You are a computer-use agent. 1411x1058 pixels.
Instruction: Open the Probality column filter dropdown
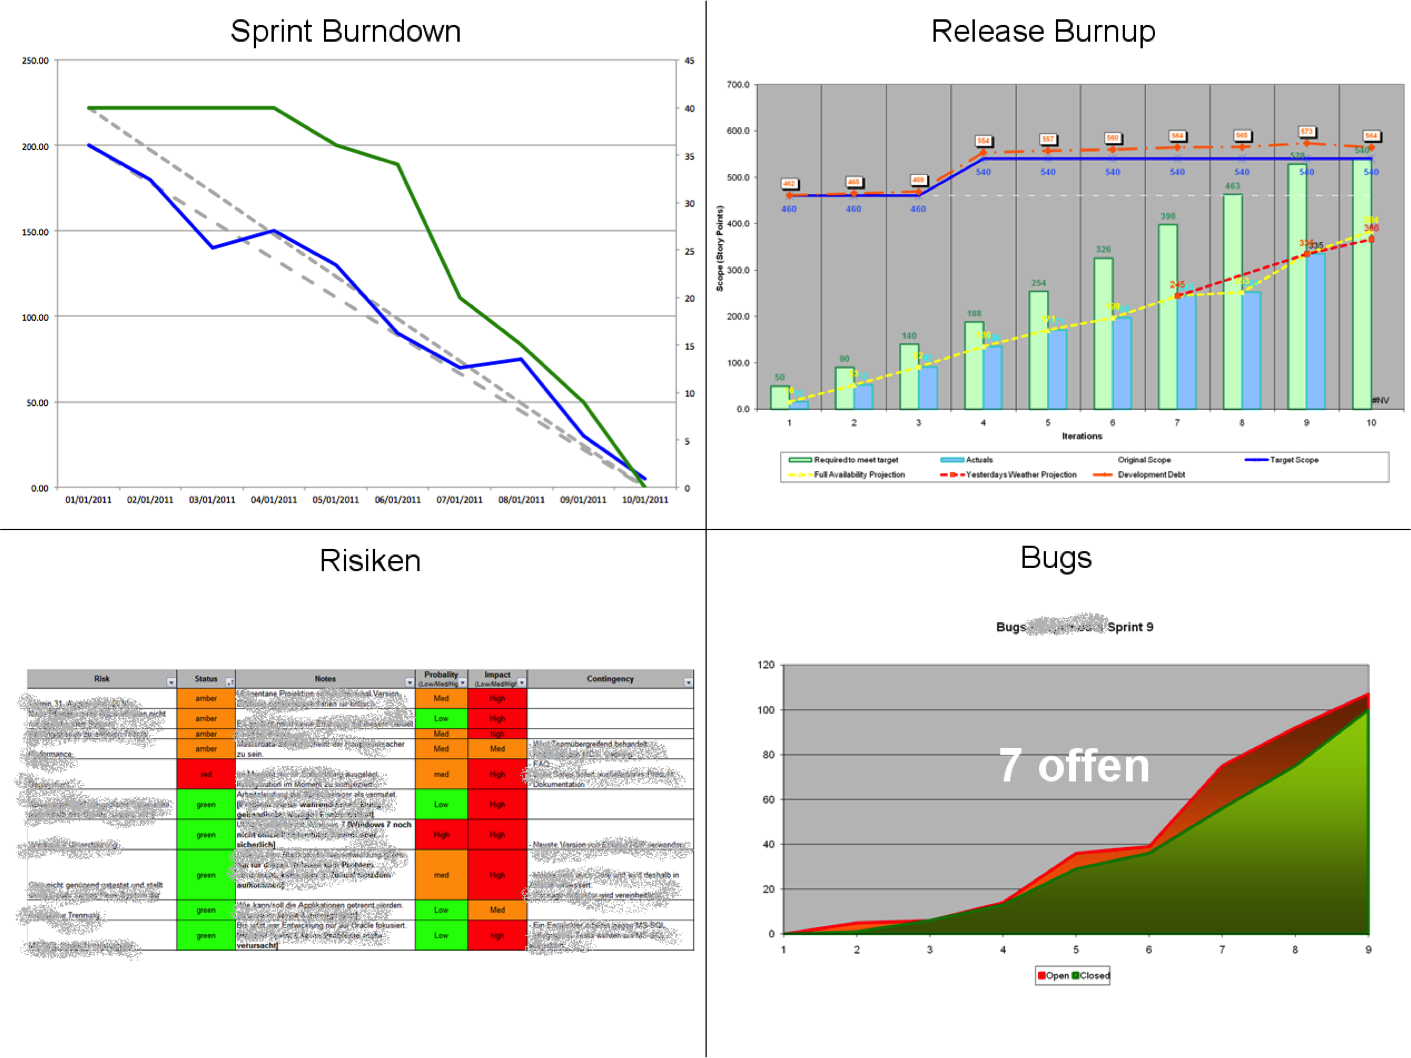point(462,683)
